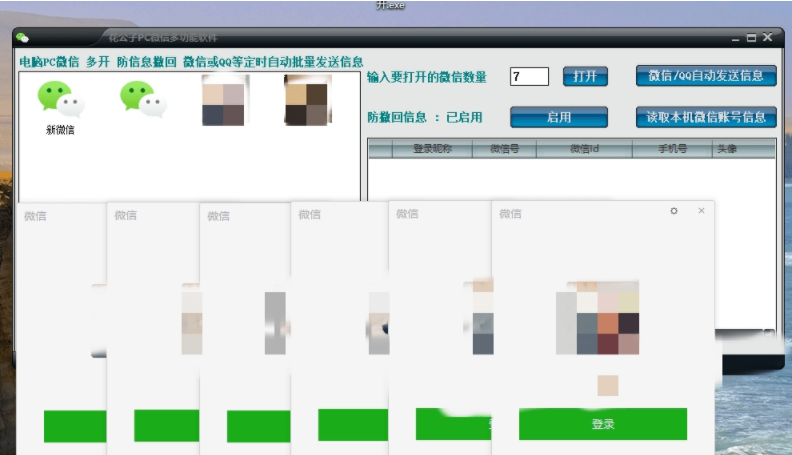Click the 输入要打开的微信数量 label
The height and width of the screenshot is (455, 792).
tap(427, 77)
